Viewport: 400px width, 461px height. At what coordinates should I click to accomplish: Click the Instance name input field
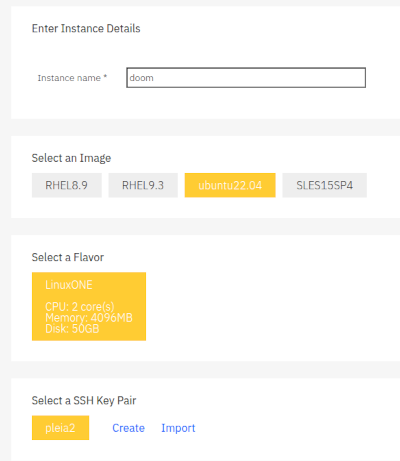coord(246,78)
